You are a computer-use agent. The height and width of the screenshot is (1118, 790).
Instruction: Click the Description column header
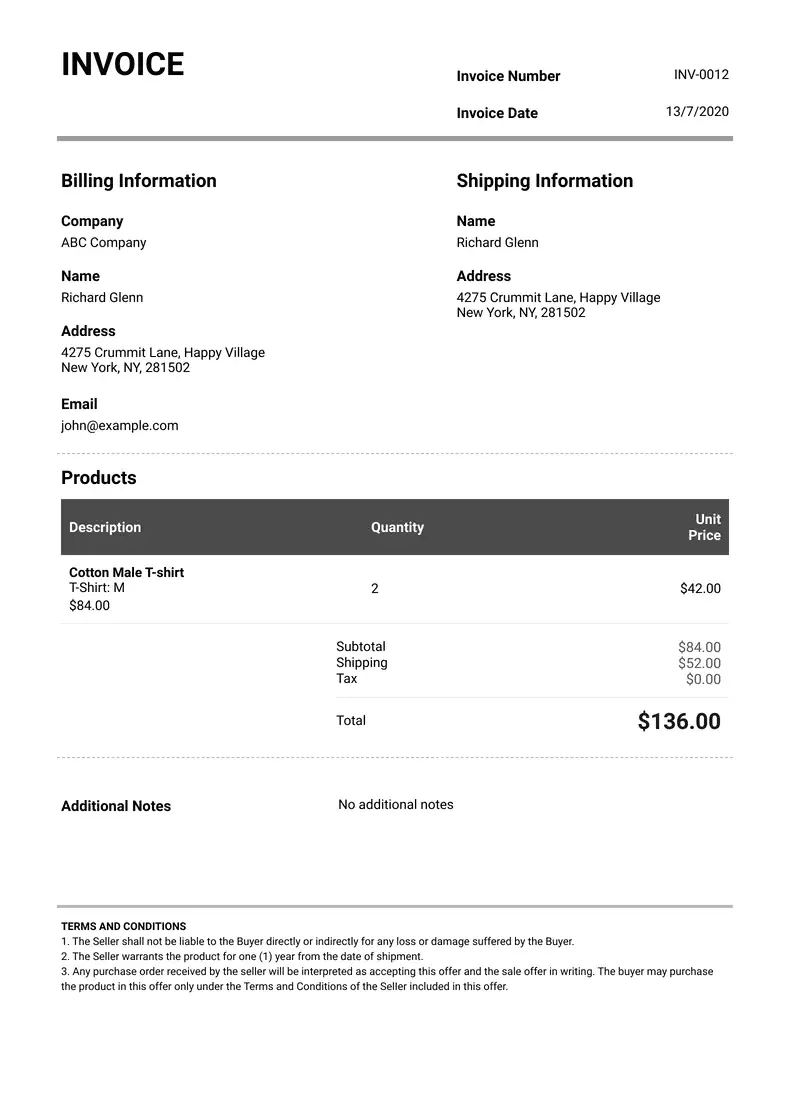105,528
